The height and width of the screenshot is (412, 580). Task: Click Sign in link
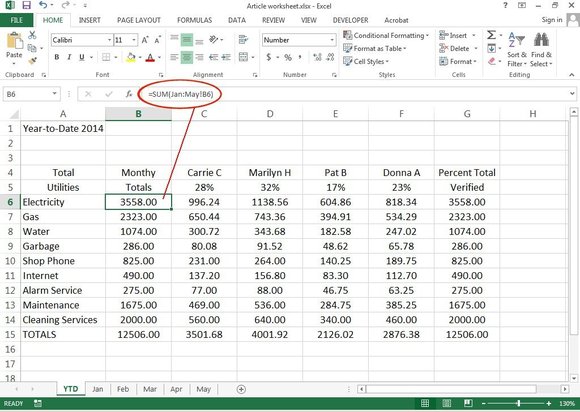[x=552, y=20]
